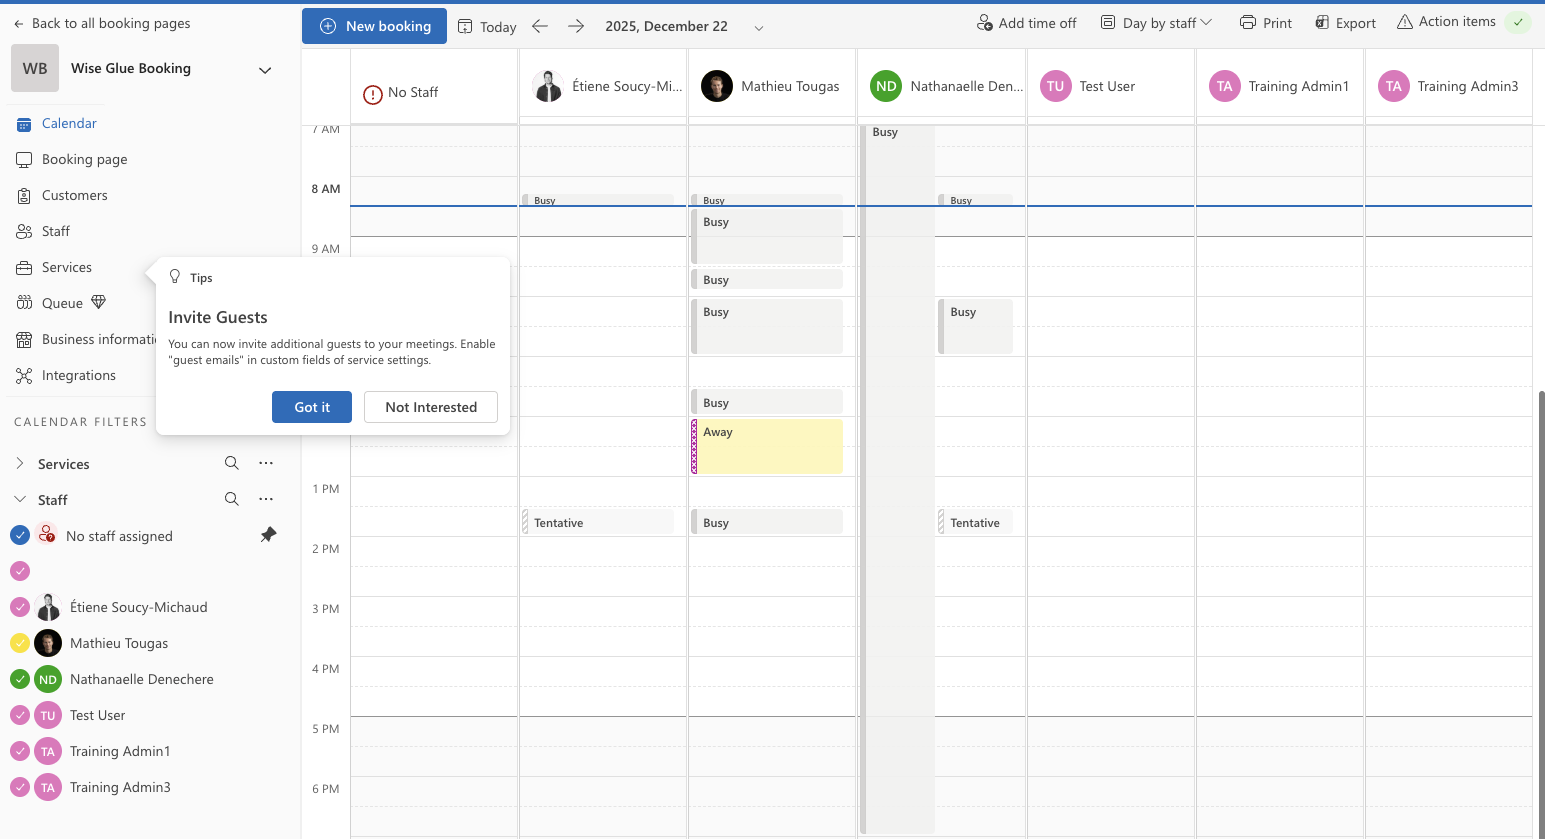Toggle off the Test User staff filter

point(19,715)
